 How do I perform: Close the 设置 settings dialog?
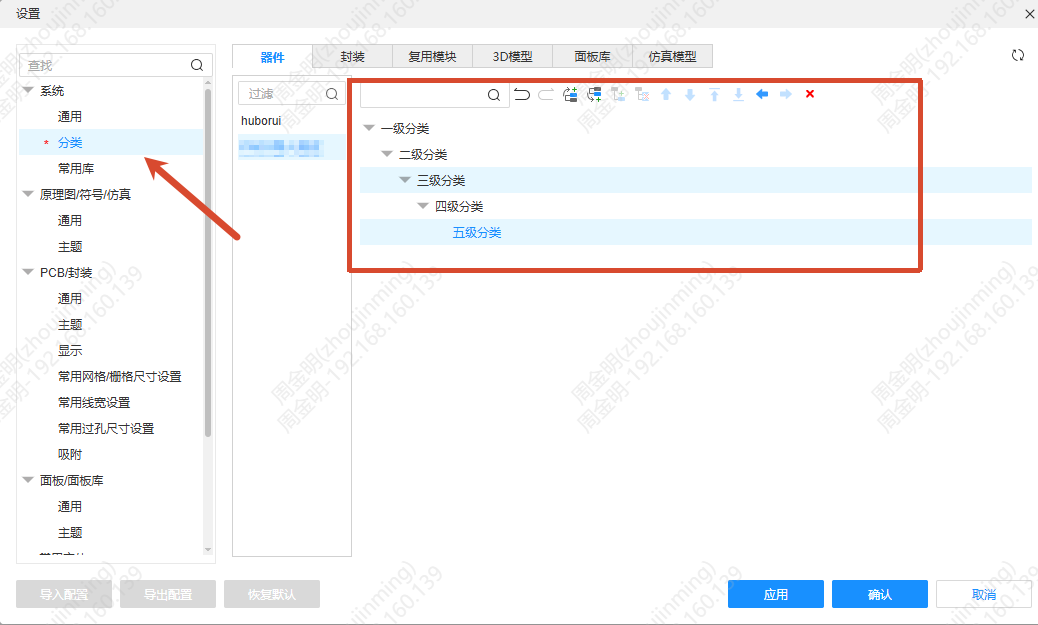(1030, 14)
